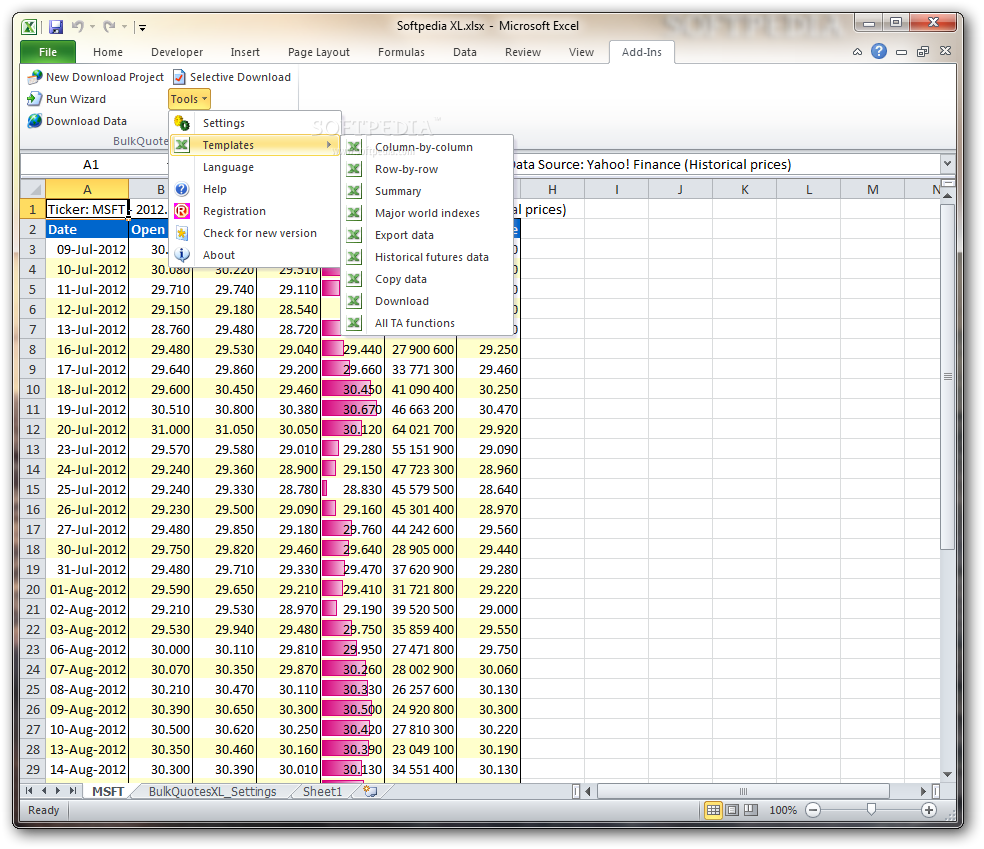Open the Page Layout ribbon tab

(319, 52)
